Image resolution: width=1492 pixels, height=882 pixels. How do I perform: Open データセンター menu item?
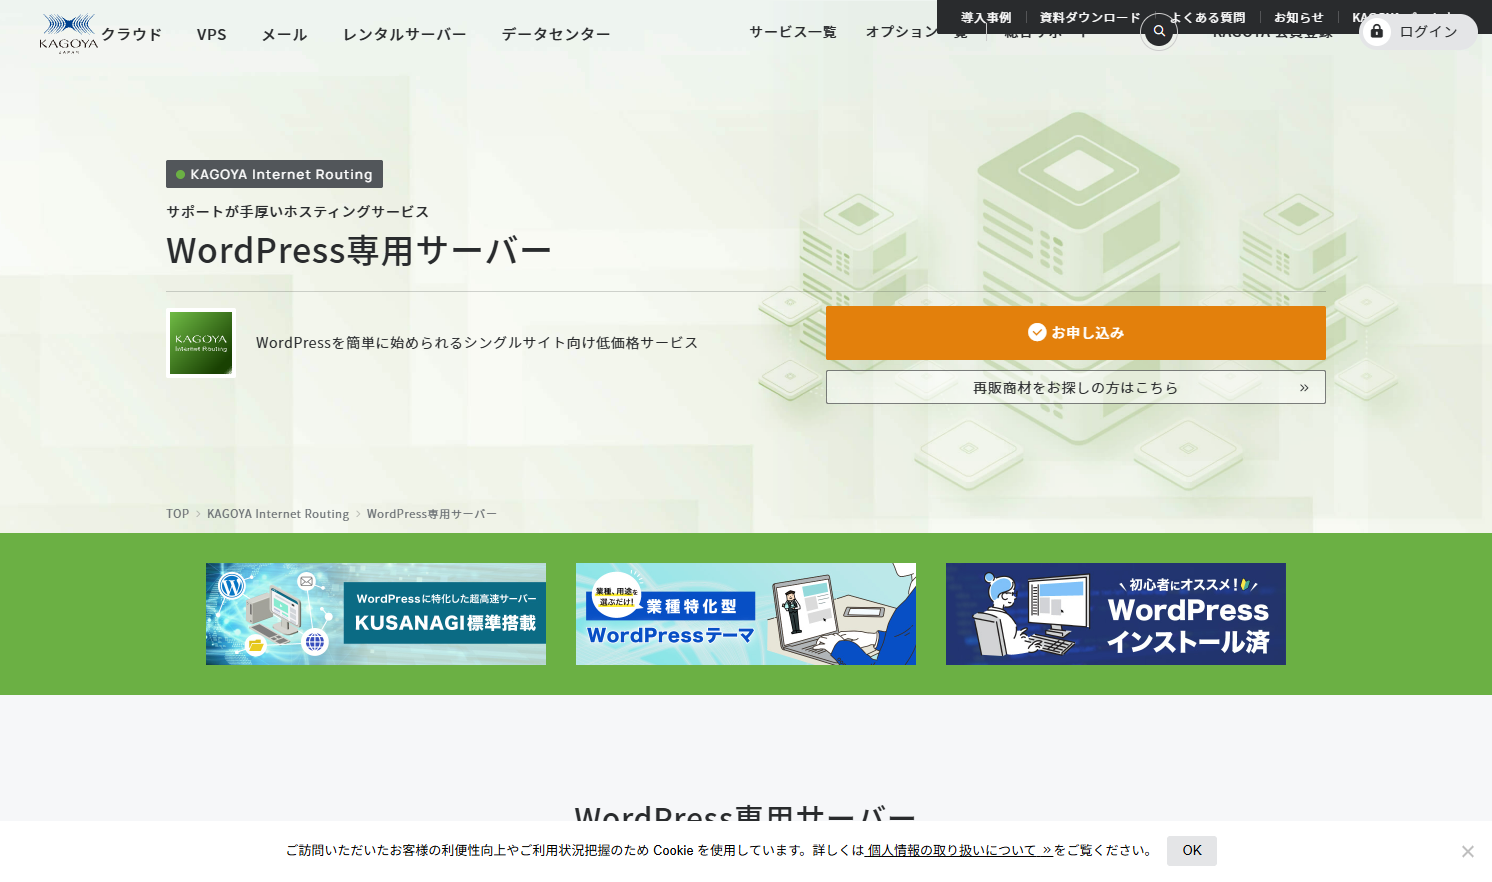coord(556,34)
